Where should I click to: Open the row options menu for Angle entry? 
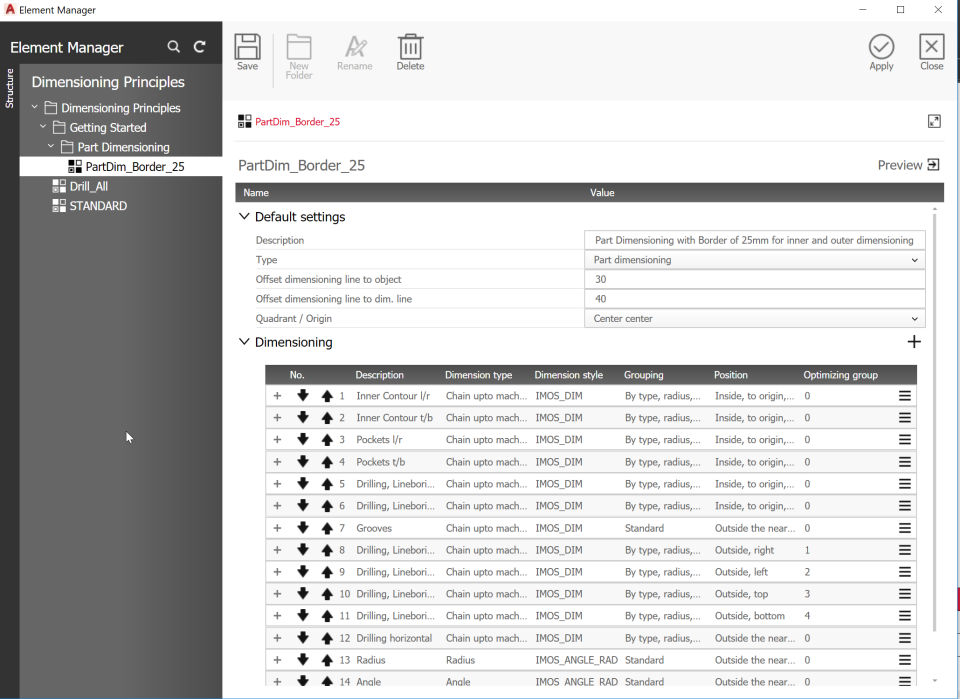[905, 682]
